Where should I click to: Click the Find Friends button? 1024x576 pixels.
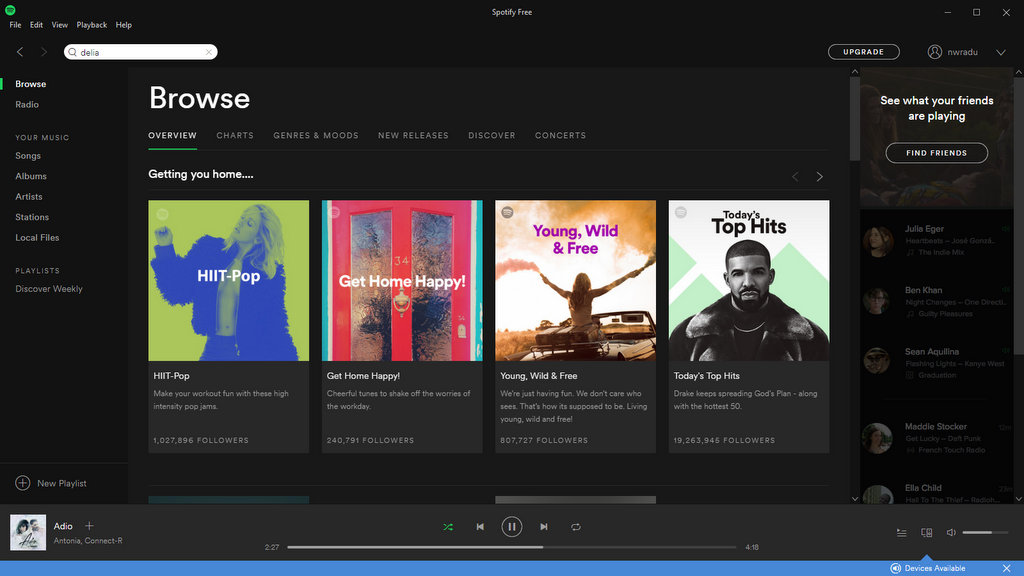(x=936, y=153)
